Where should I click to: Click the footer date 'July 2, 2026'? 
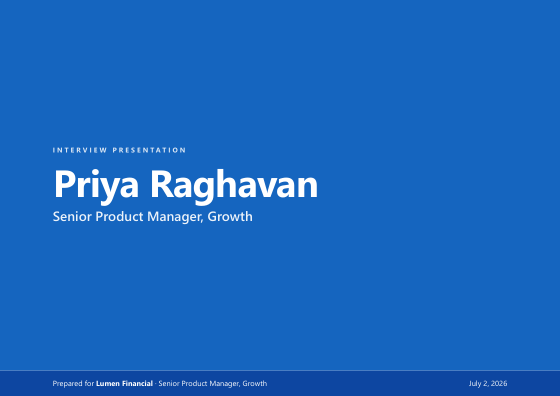point(488,384)
